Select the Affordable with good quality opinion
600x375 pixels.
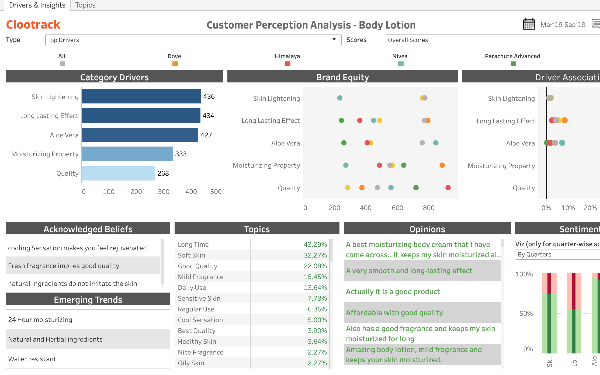coord(422,313)
